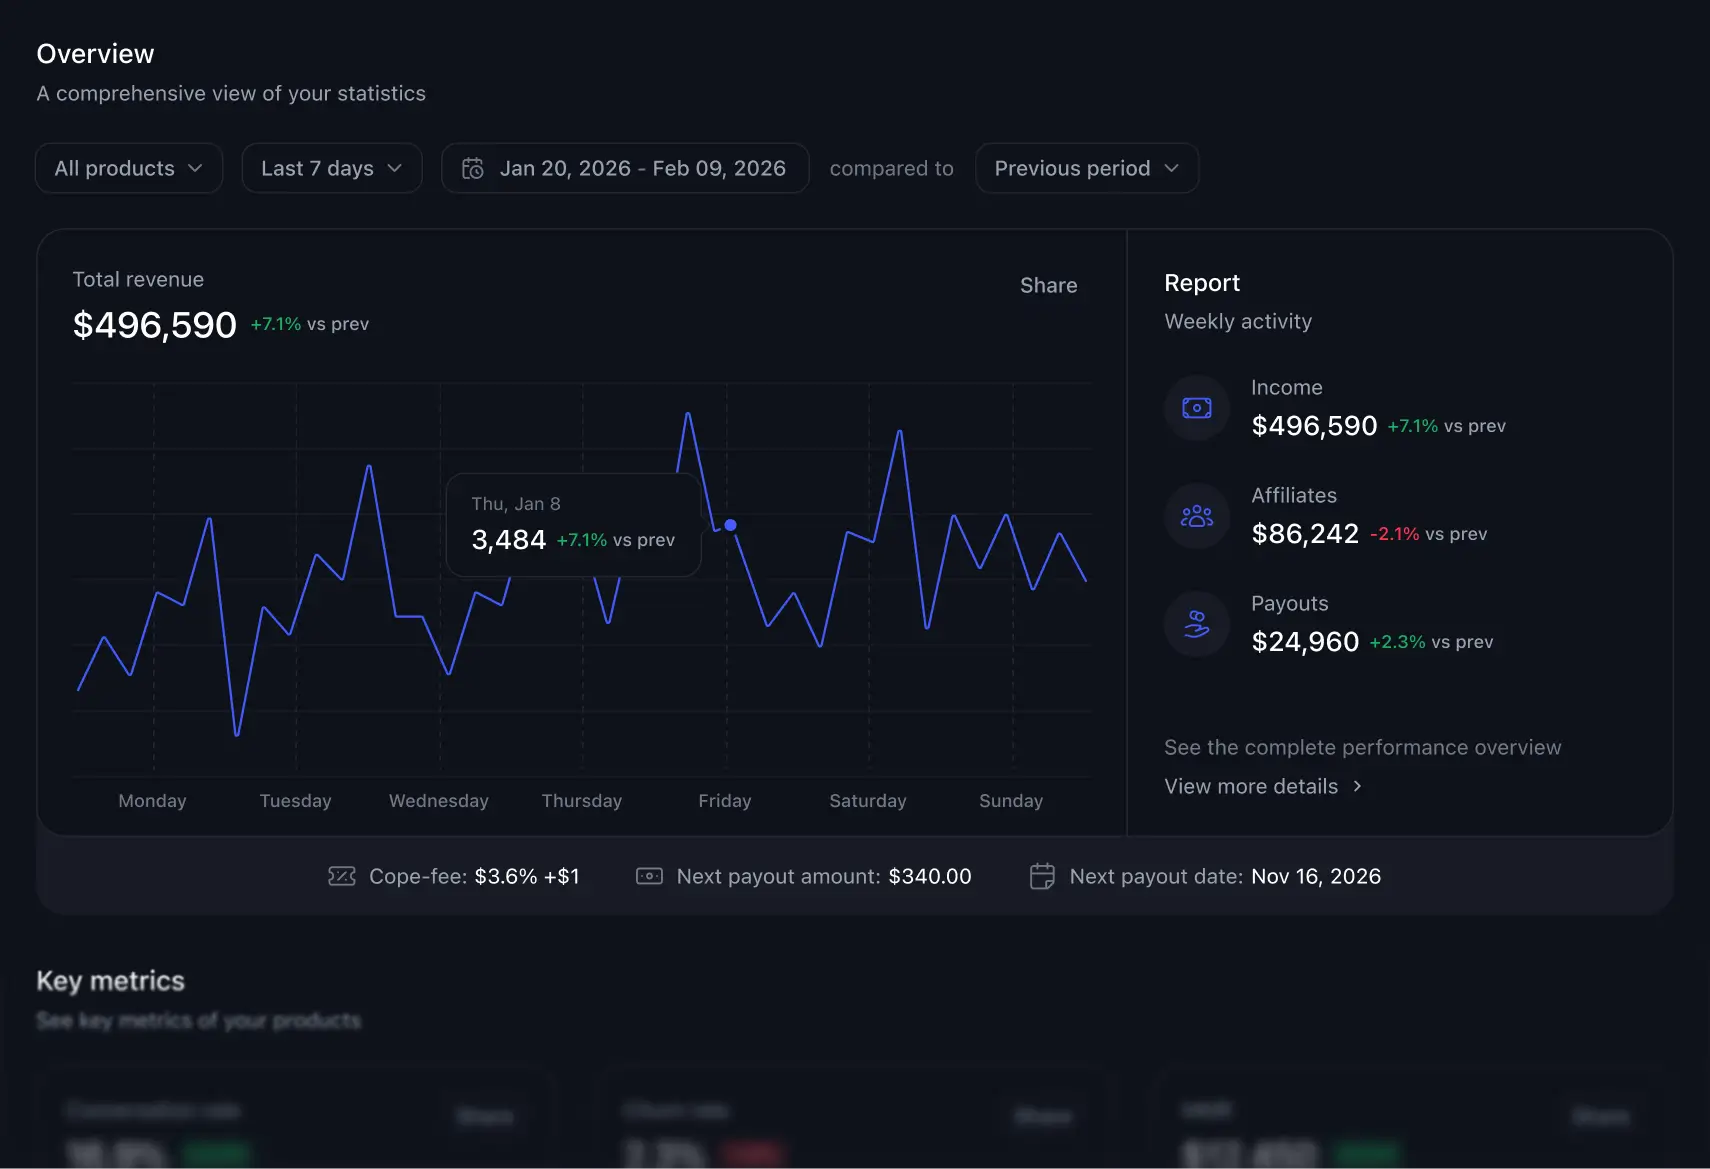Click the Cope-fee ticket icon
The height and width of the screenshot is (1169, 1710).
coord(342,876)
